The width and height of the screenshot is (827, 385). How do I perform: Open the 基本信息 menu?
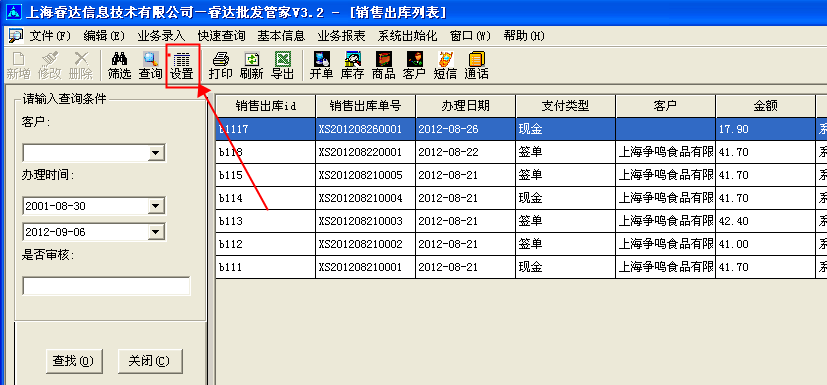point(281,36)
